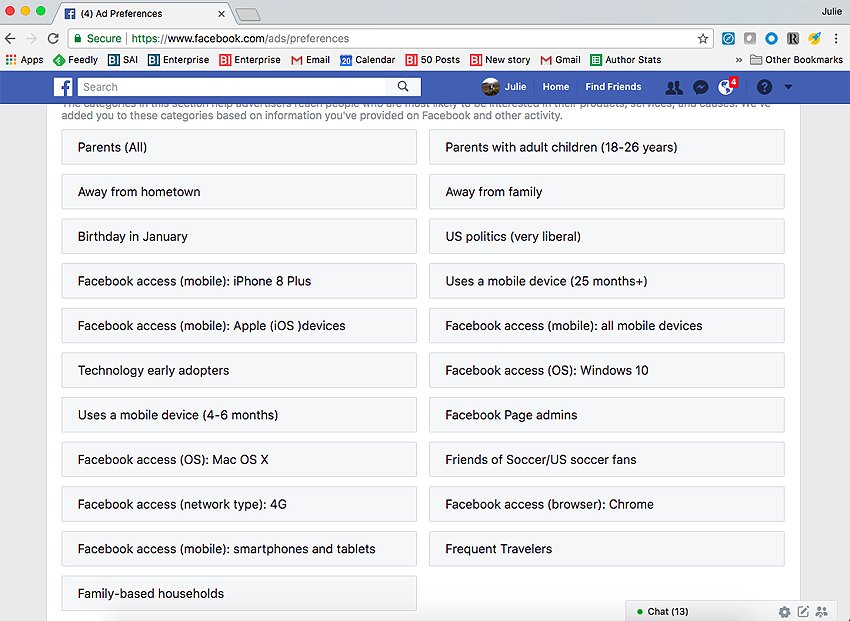Select the Windows 10 category
This screenshot has width=850, height=621.
click(x=607, y=370)
